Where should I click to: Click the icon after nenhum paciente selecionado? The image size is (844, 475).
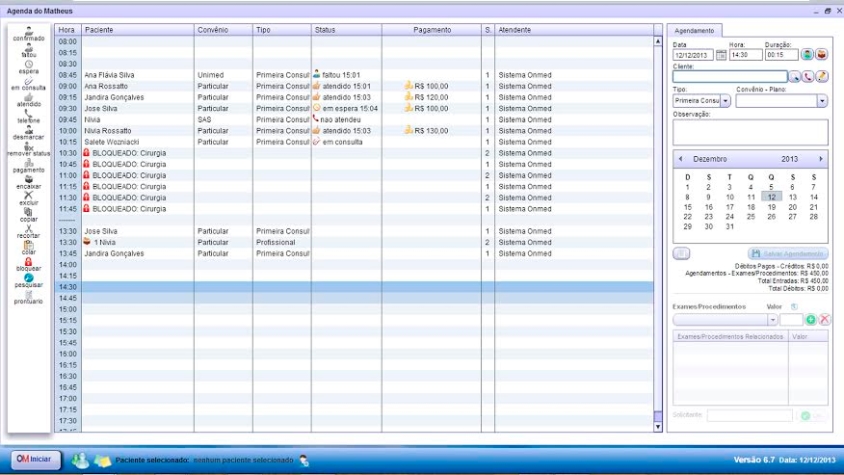coord(304,460)
